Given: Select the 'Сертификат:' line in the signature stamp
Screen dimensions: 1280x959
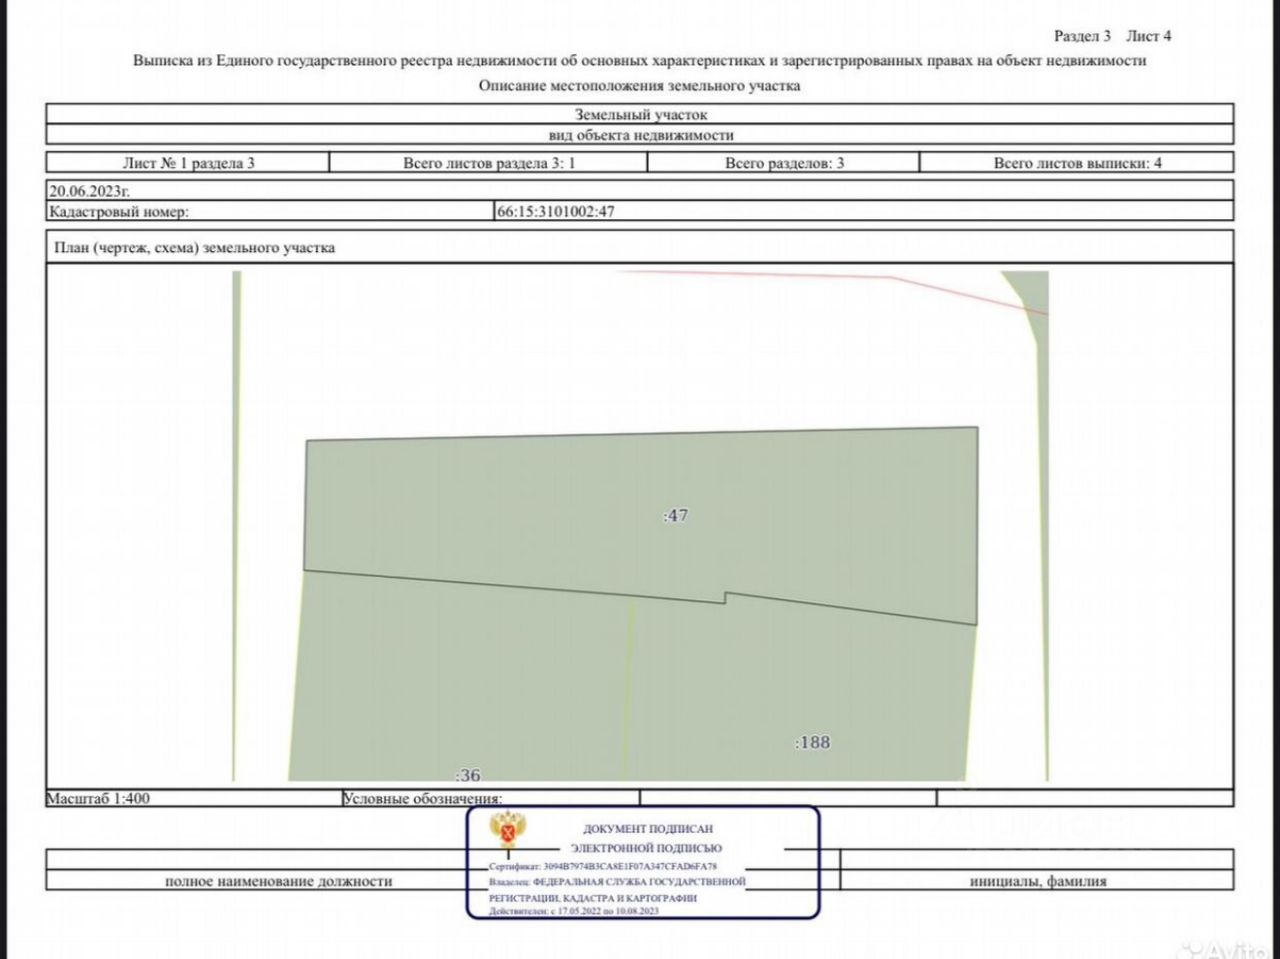Looking at the screenshot, I should [603, 866].
